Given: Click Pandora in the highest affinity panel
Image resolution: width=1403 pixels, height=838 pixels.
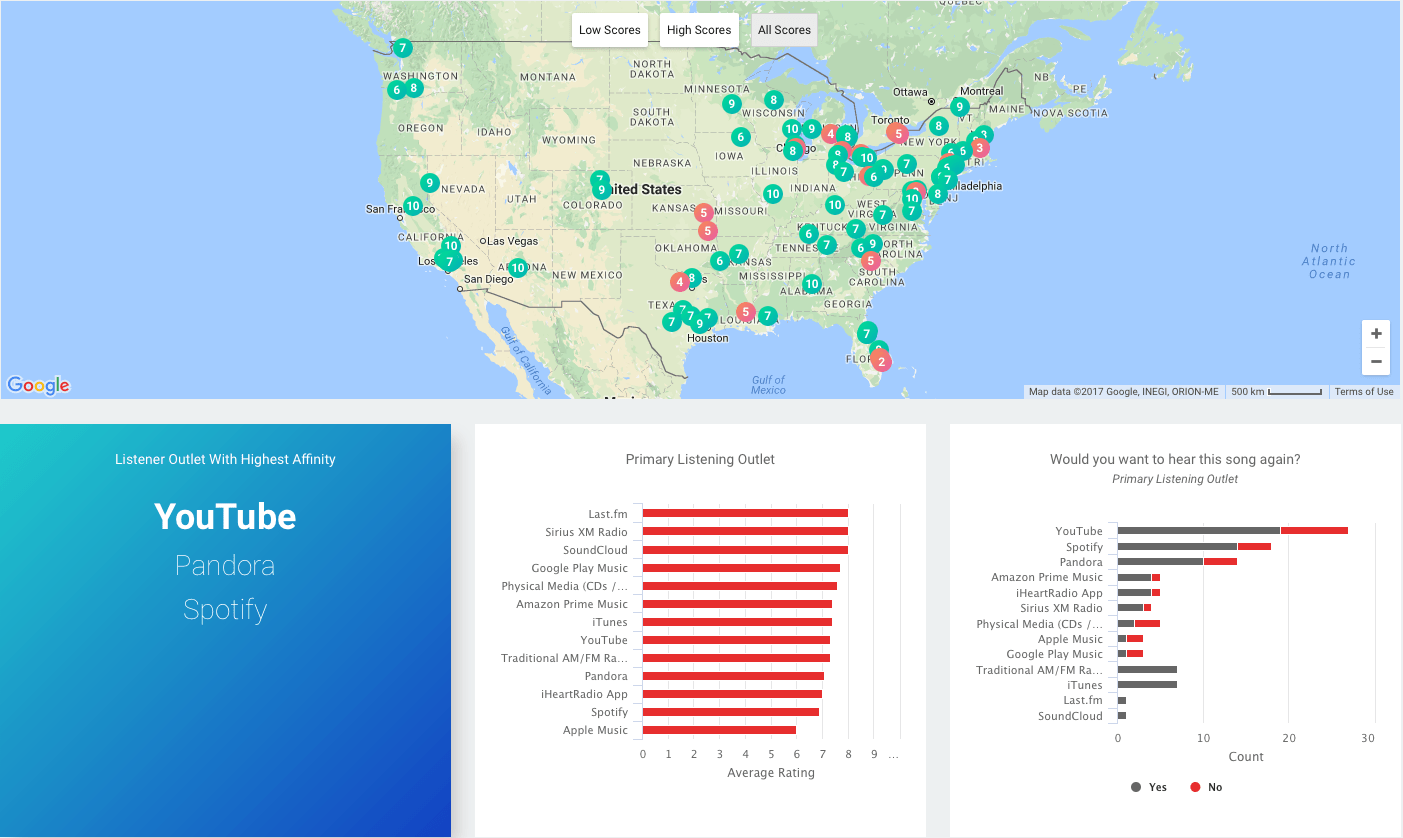Looking at the screenshot, I should pyautogui.click(x=225, y=565).
